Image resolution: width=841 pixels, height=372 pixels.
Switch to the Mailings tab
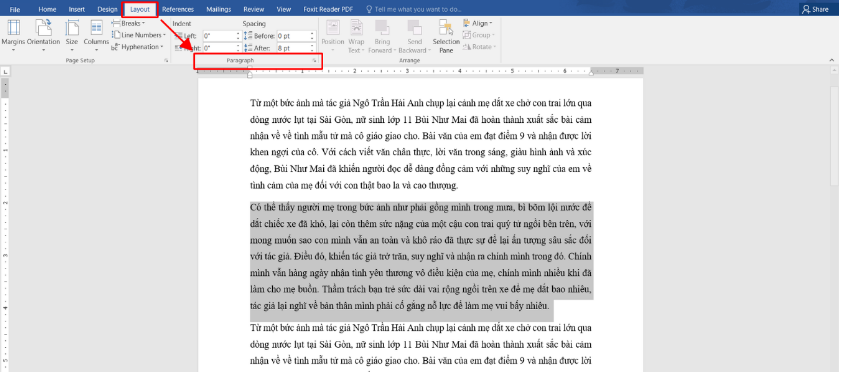pos(218,9)
